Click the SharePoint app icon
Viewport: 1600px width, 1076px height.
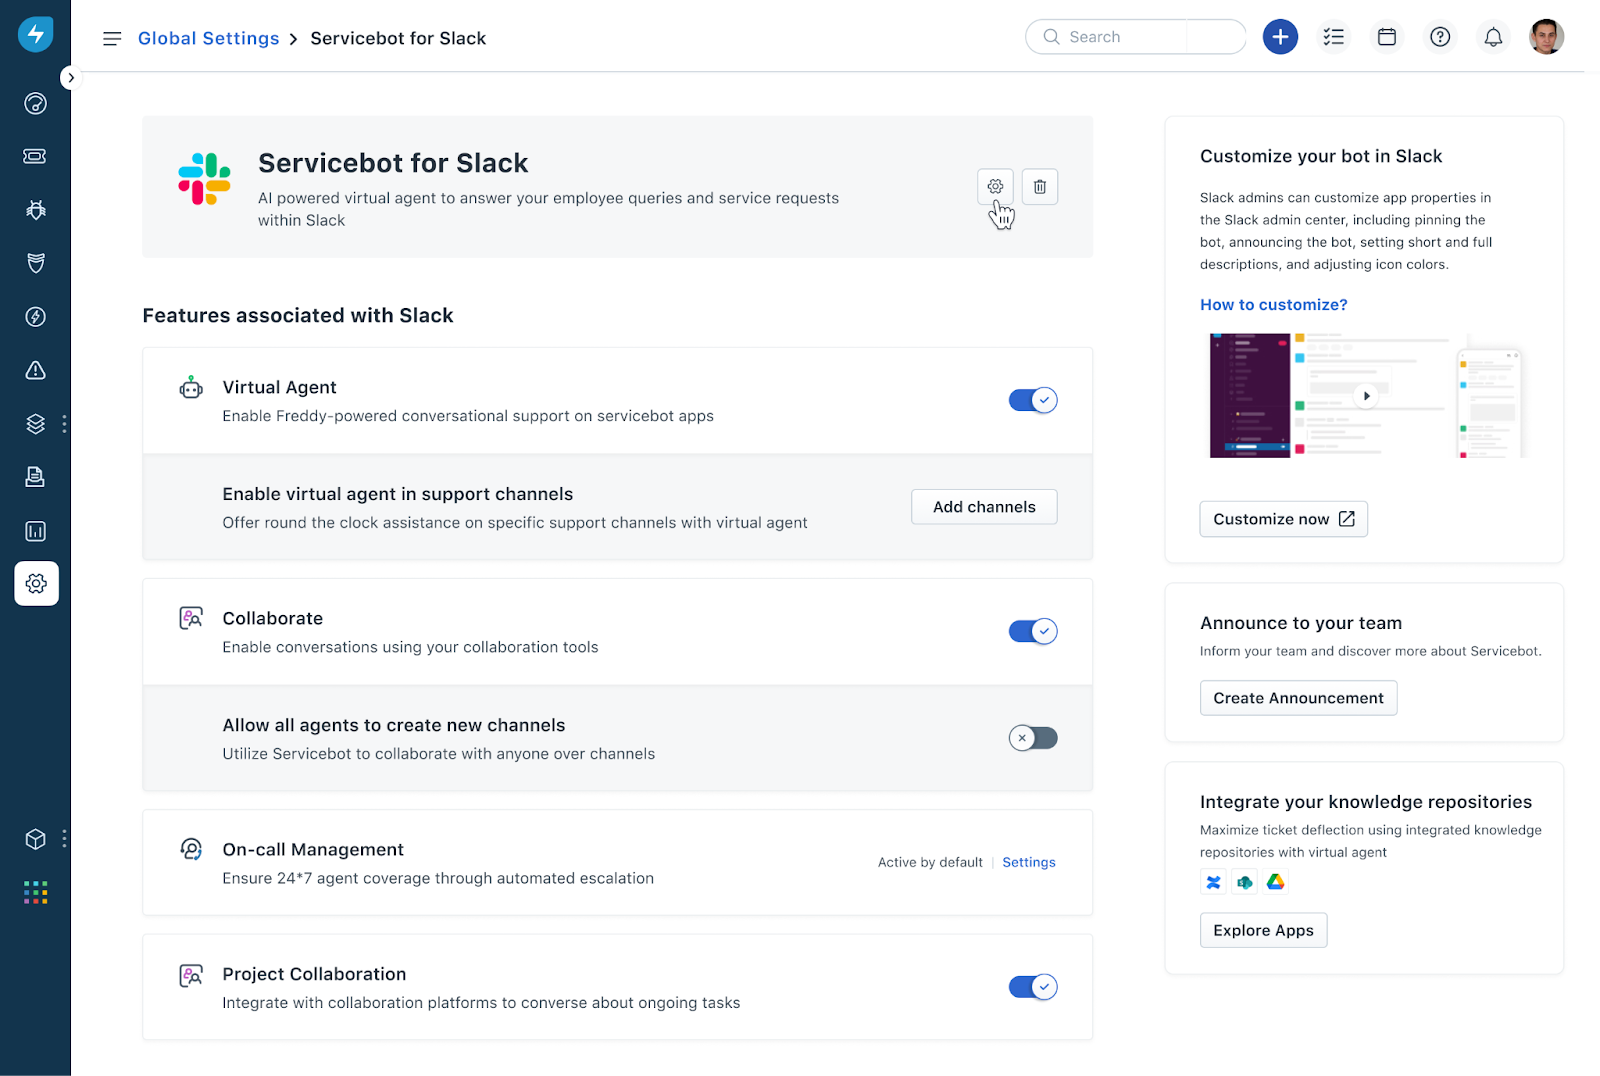1244,882
